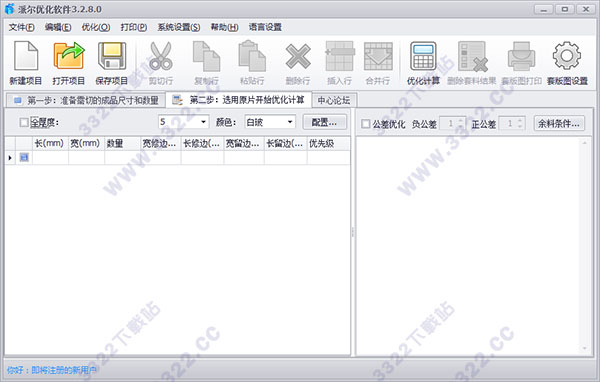Open the 语言设置 menu
This screenshot has height=382, width=600.
tap(265, 27)
